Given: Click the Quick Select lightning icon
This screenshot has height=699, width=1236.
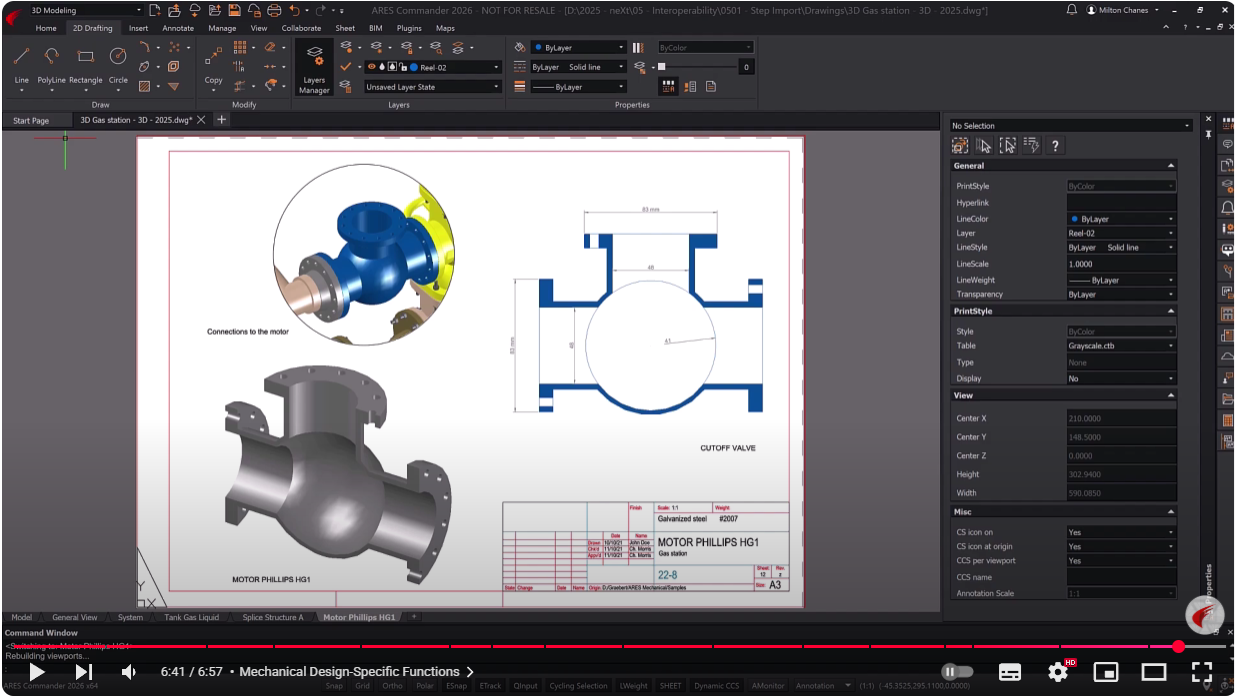Looking at the screenshot, I should pos(1031,146).
